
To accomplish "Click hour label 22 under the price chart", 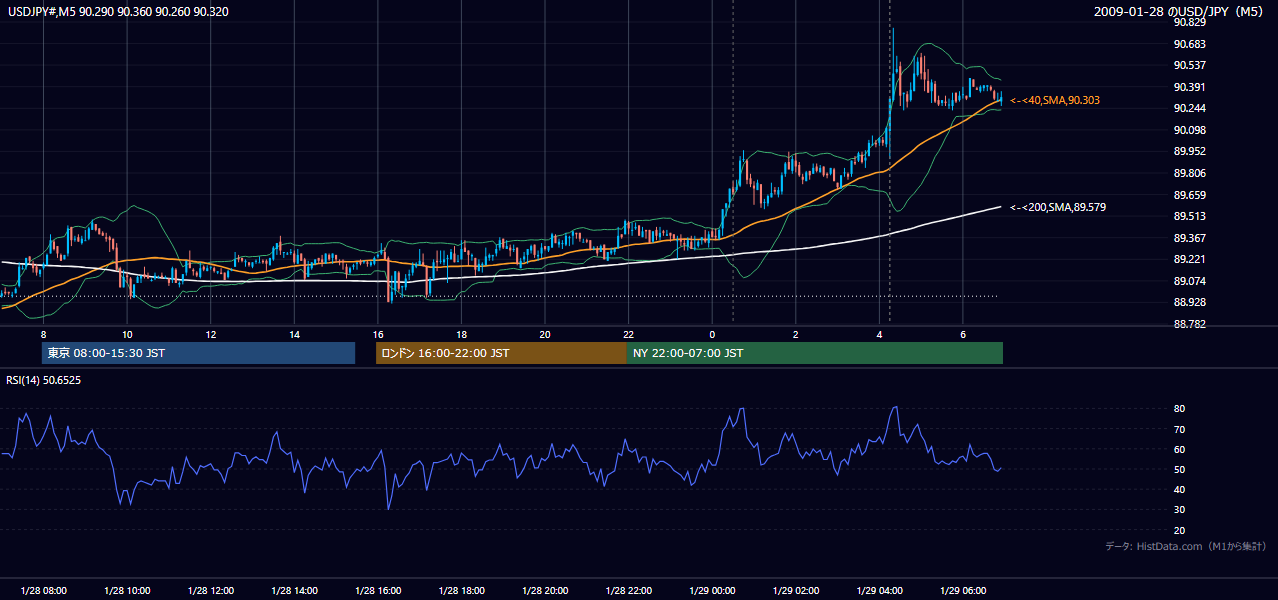I will coord(628,334).
